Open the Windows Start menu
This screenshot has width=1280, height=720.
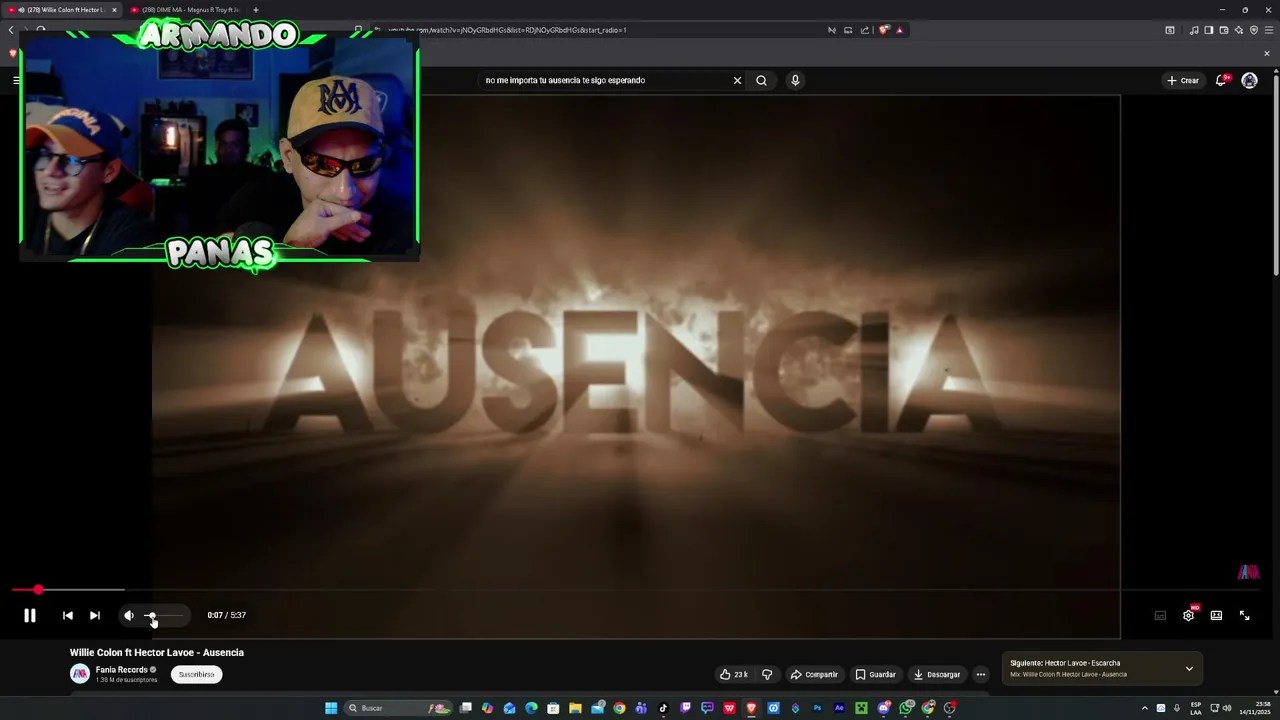(331, 708)
